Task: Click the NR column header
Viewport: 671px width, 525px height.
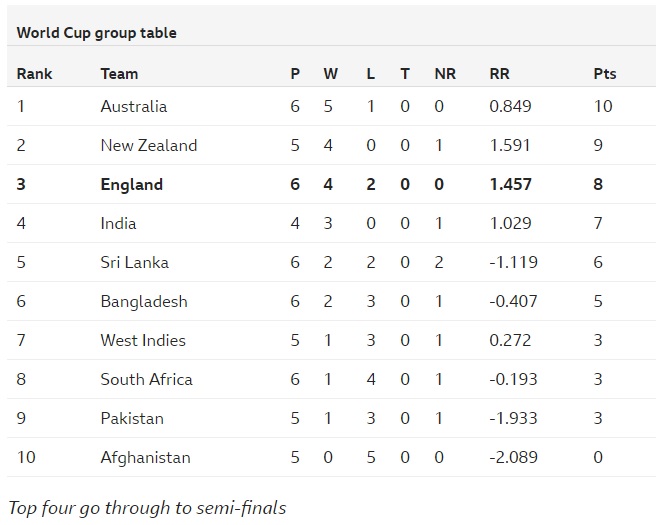Action: pos(444,73)
